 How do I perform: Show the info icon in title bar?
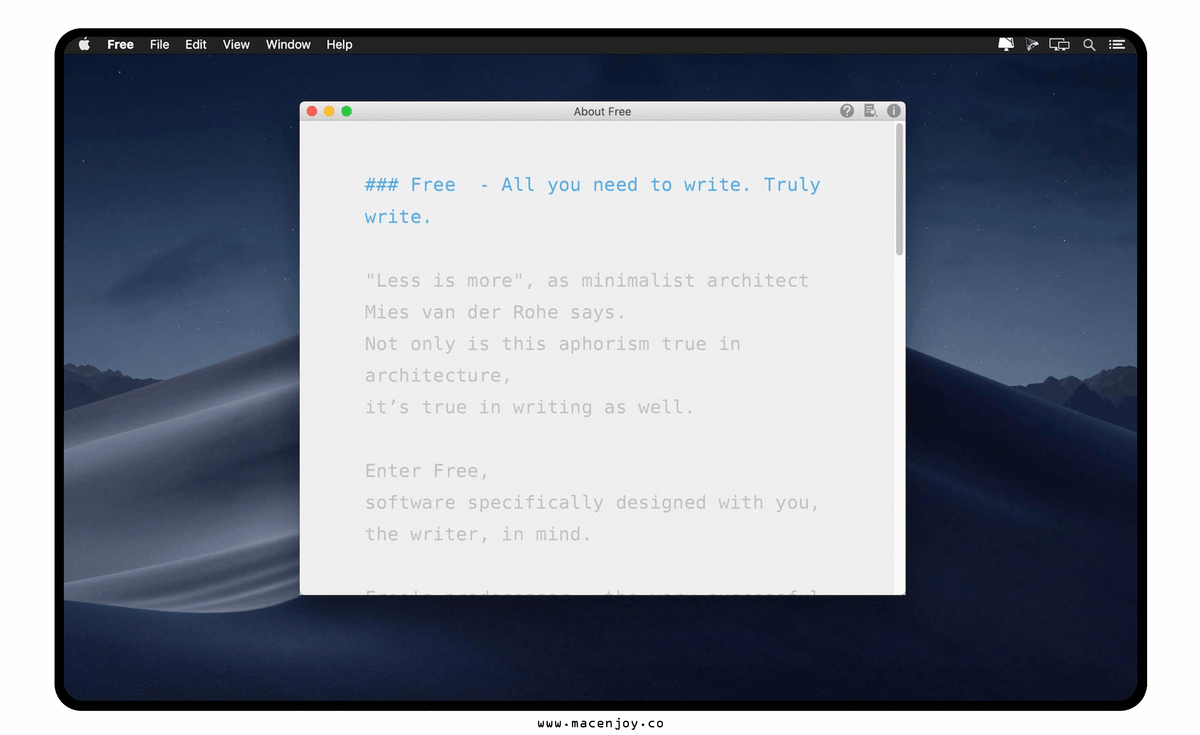click(x=894, y=111)
